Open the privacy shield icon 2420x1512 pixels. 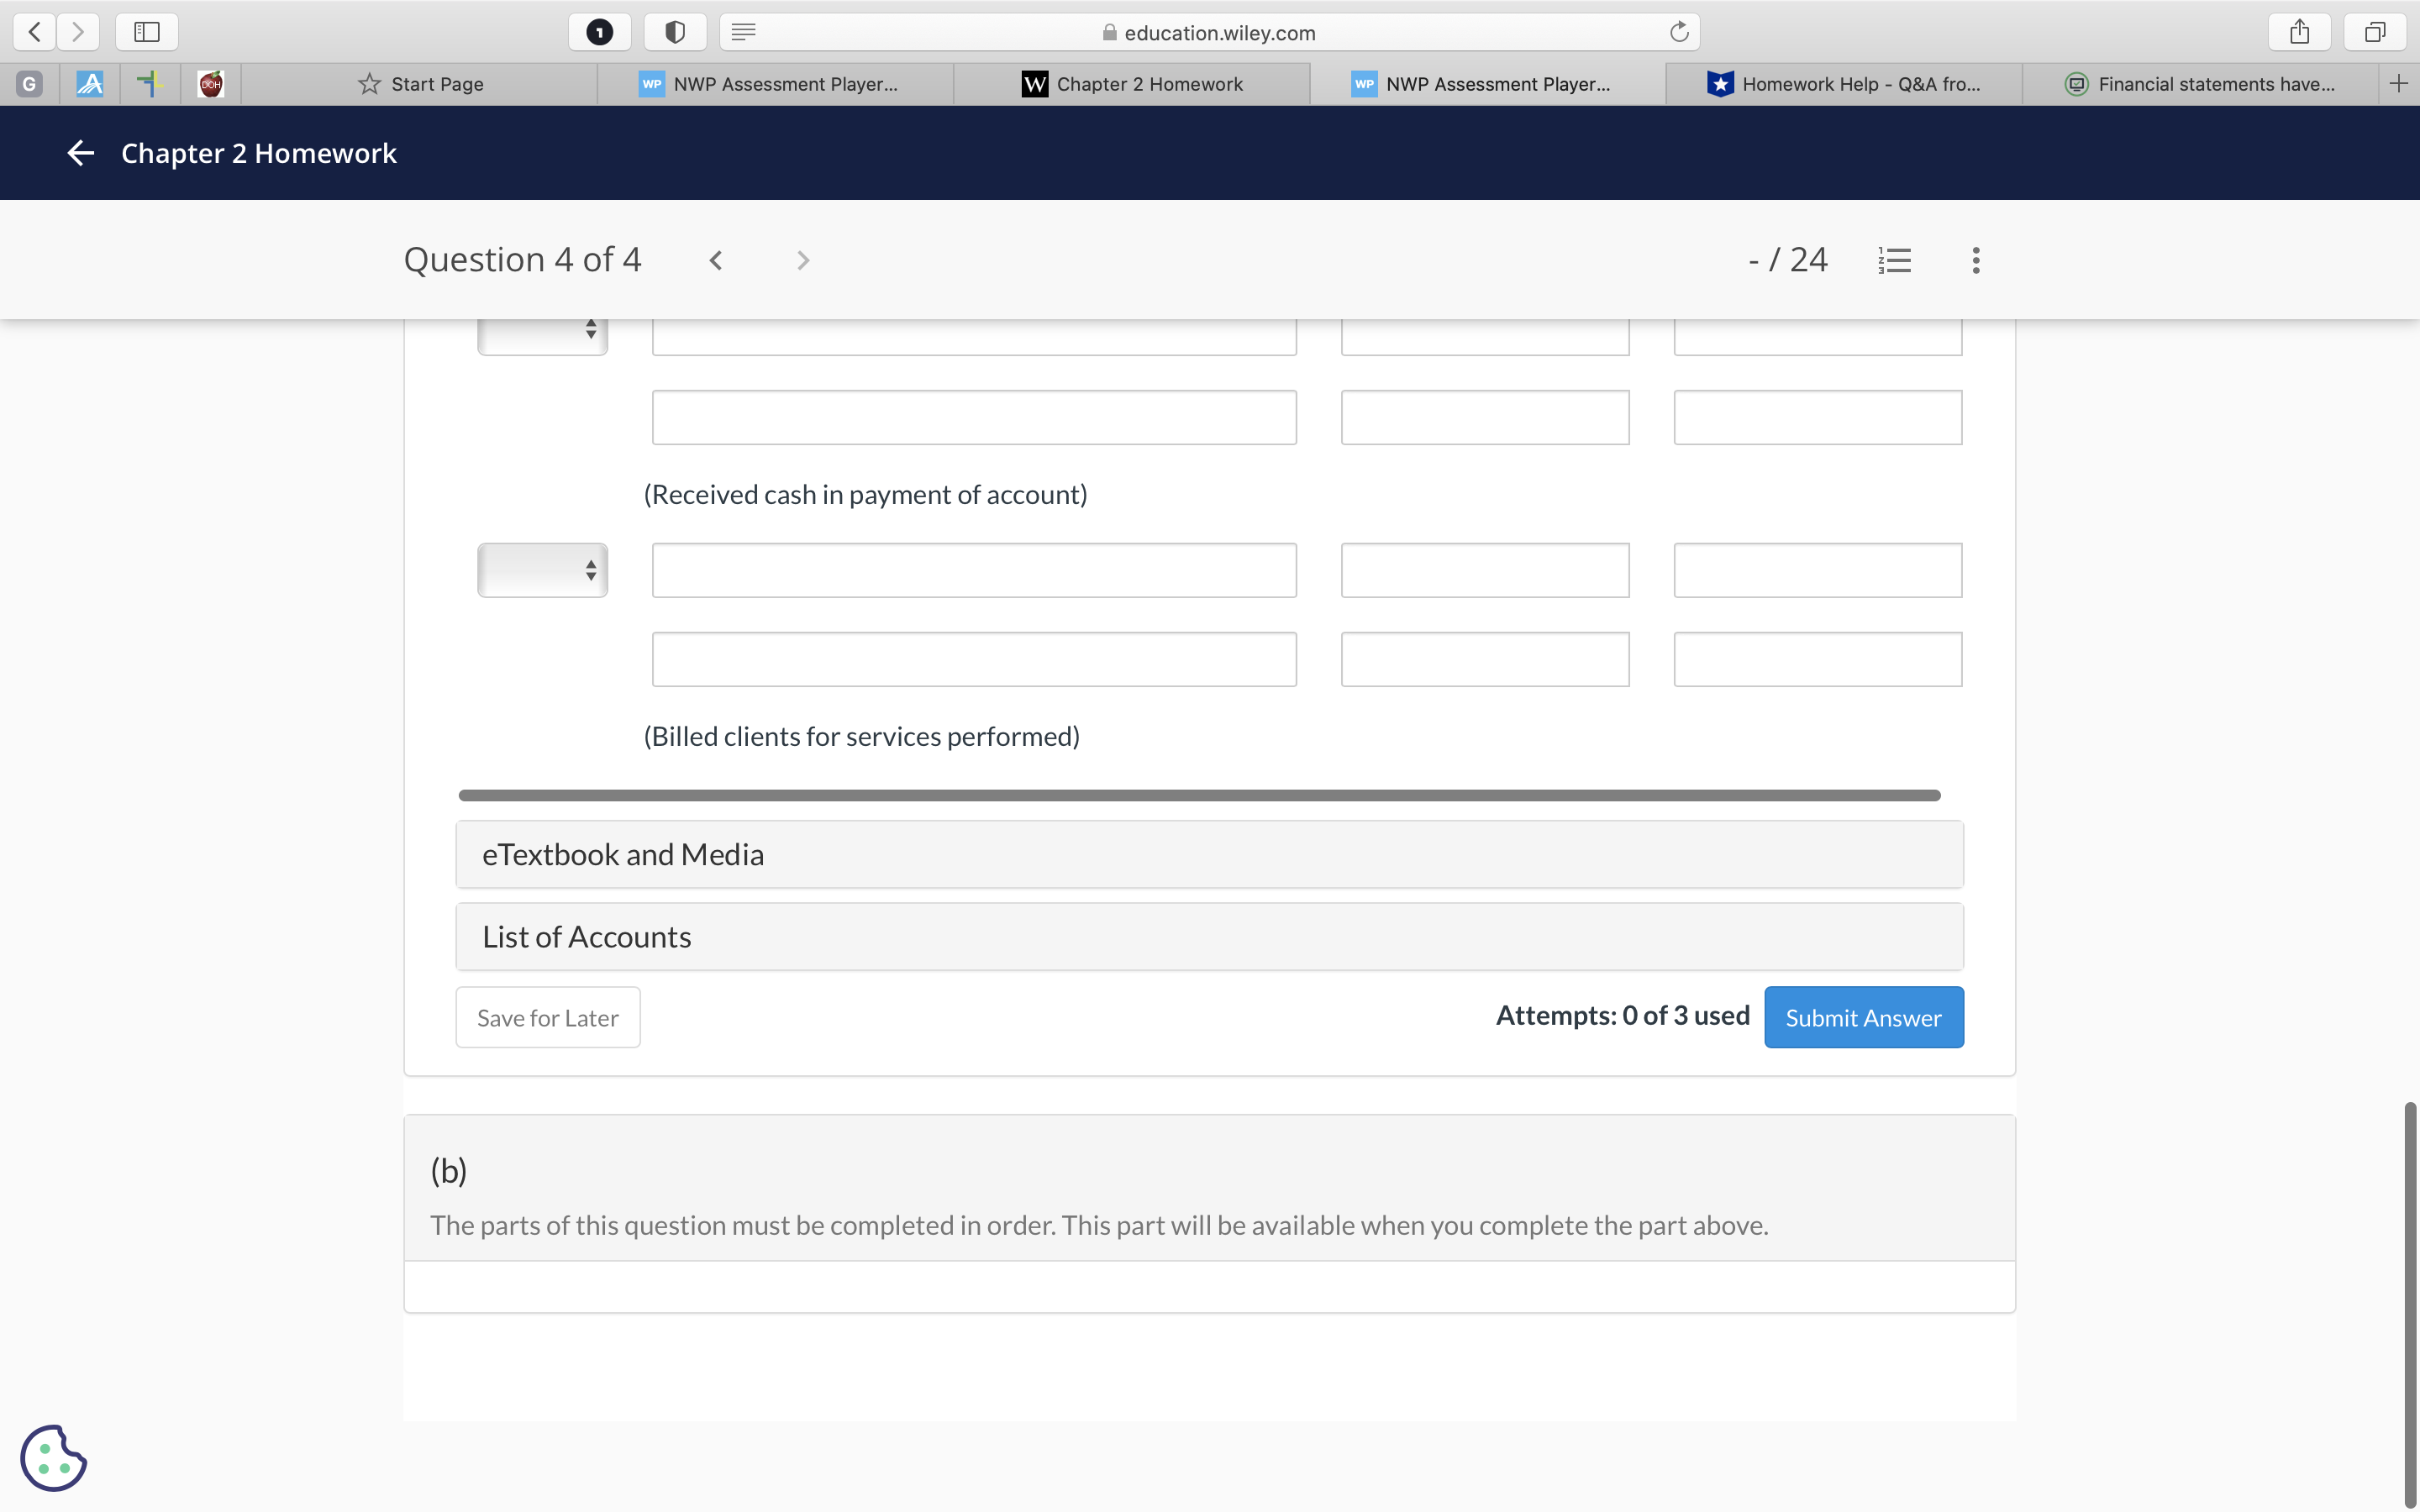(x=675, y=32)
